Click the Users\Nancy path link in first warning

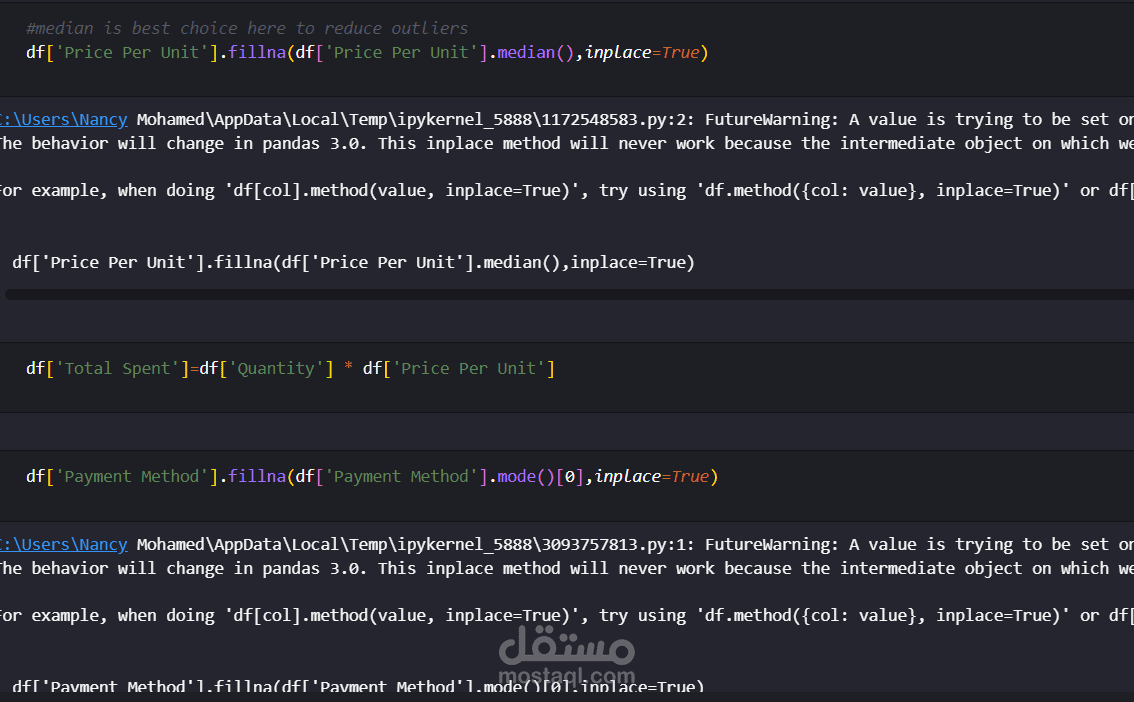coord(64,119)
